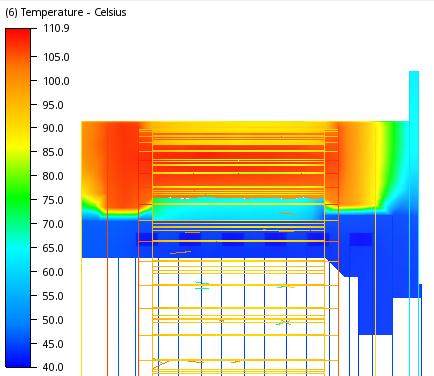Click the 90.0 legend tick label
The width and height of the screenshot is (434, 376).
pos(53,128)
